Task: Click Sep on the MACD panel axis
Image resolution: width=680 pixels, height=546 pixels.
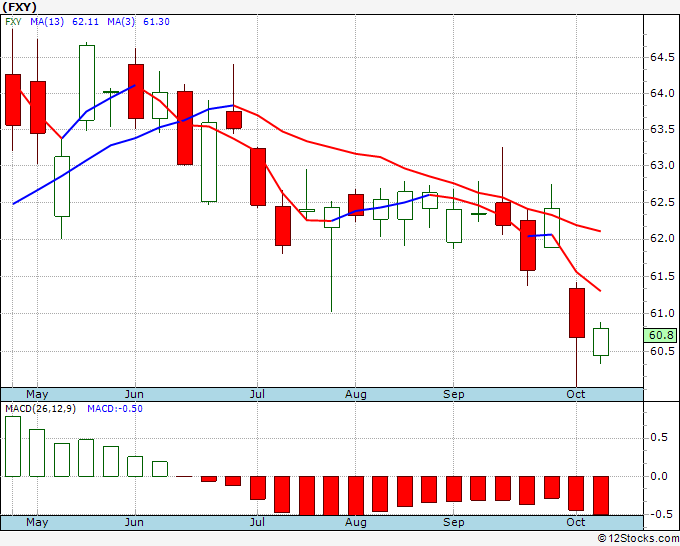Action: pyautogui.click(x=454, y=523)
